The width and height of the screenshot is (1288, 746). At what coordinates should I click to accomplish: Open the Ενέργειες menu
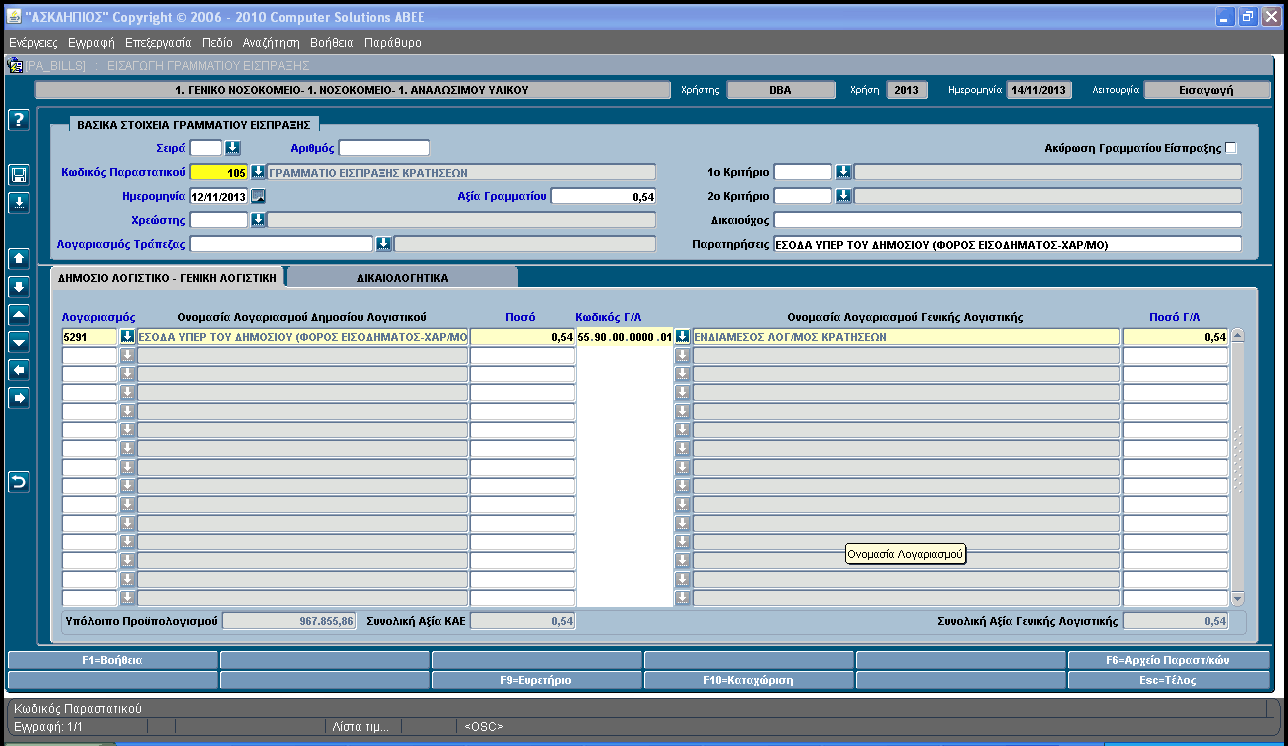33,43
